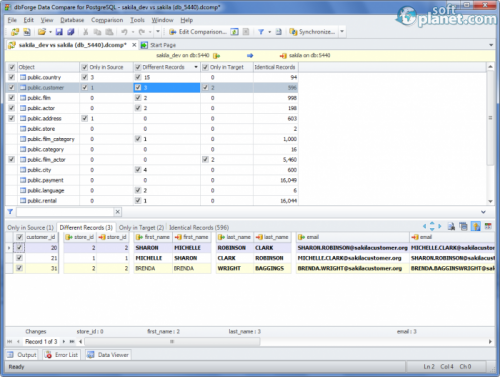Viewport: 500px width, 377px height.
Task: Click the report document icon beside the filter
Action: (x=279, y=32)
